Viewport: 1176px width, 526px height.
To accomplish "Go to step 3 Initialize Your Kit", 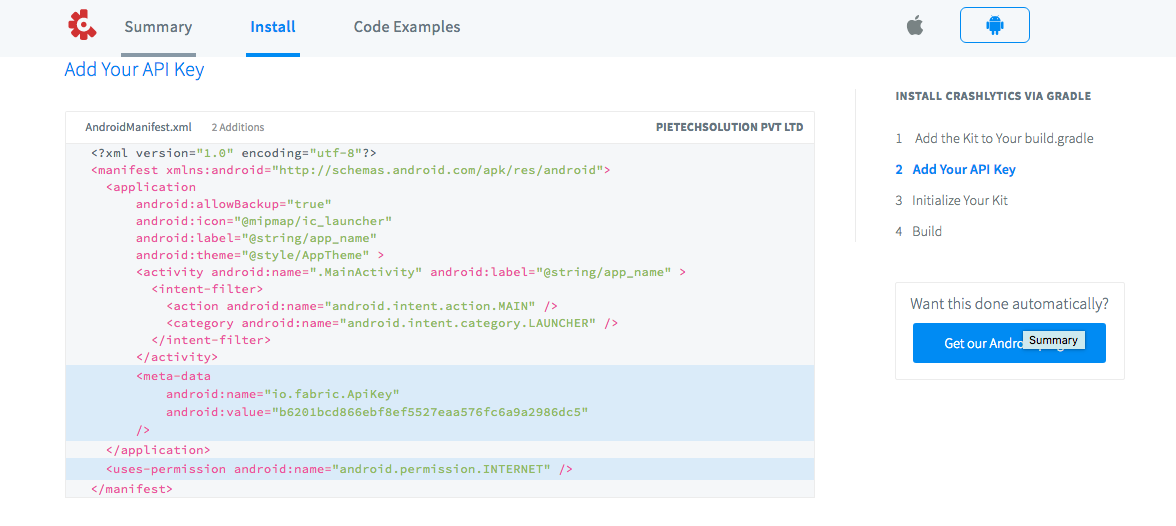I will tap(952, 200).
